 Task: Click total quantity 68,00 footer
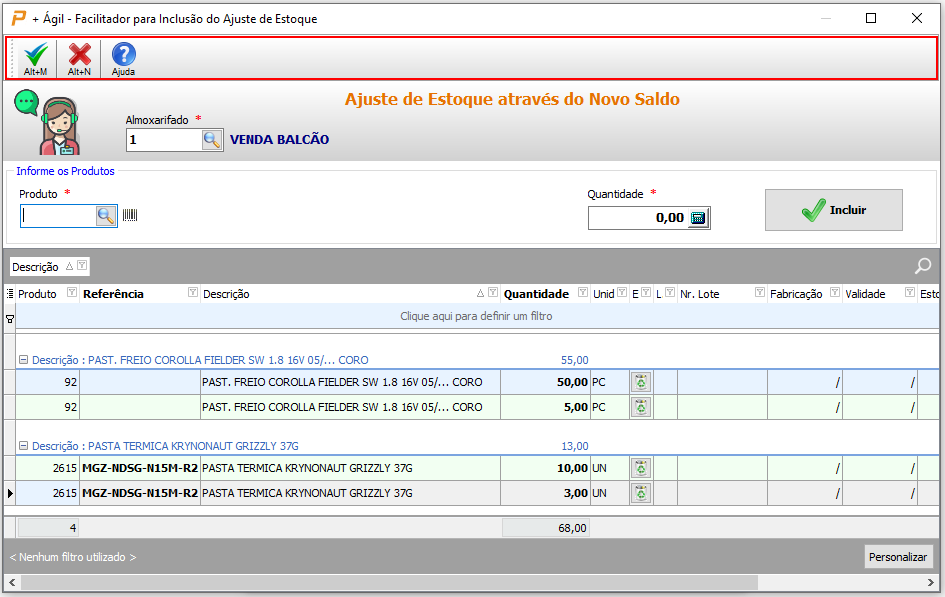tap(545, 528)
